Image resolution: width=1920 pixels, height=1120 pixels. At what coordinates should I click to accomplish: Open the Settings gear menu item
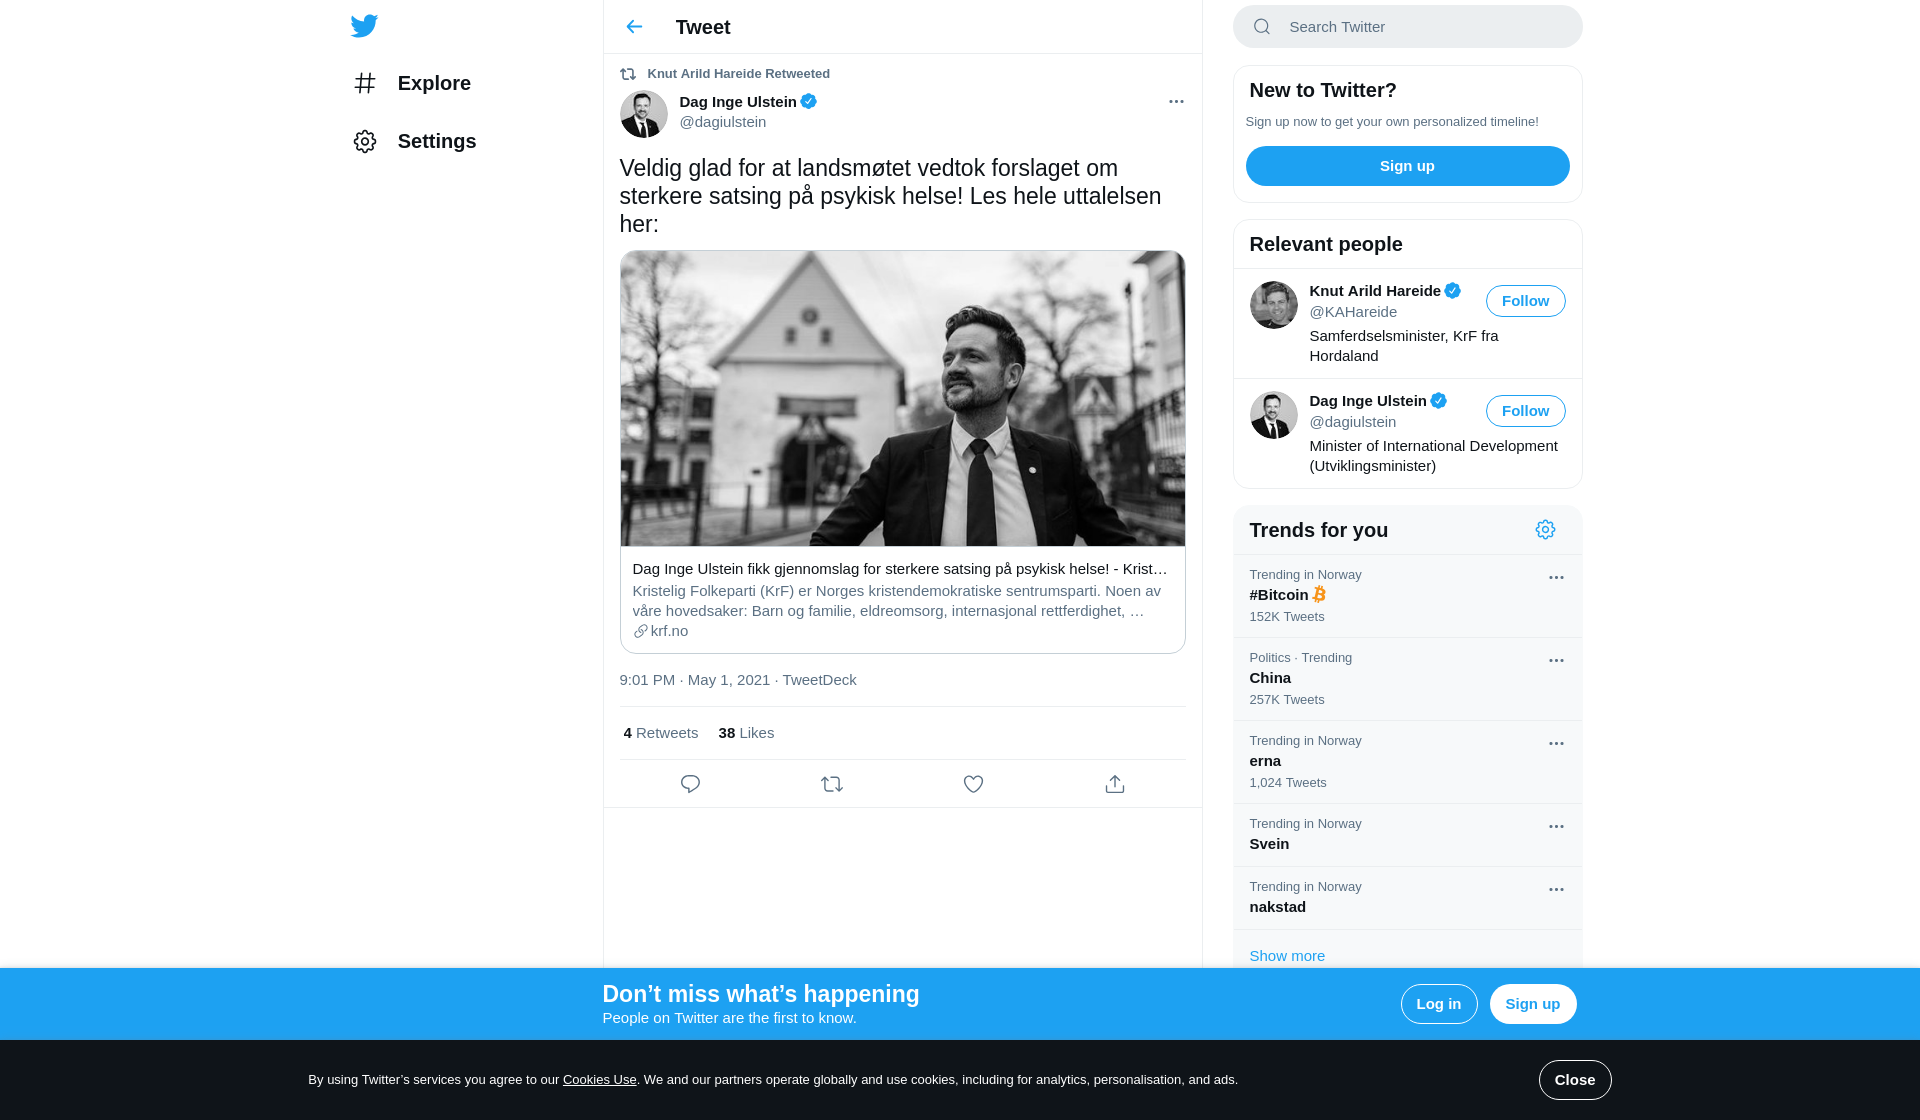point(415,141)
